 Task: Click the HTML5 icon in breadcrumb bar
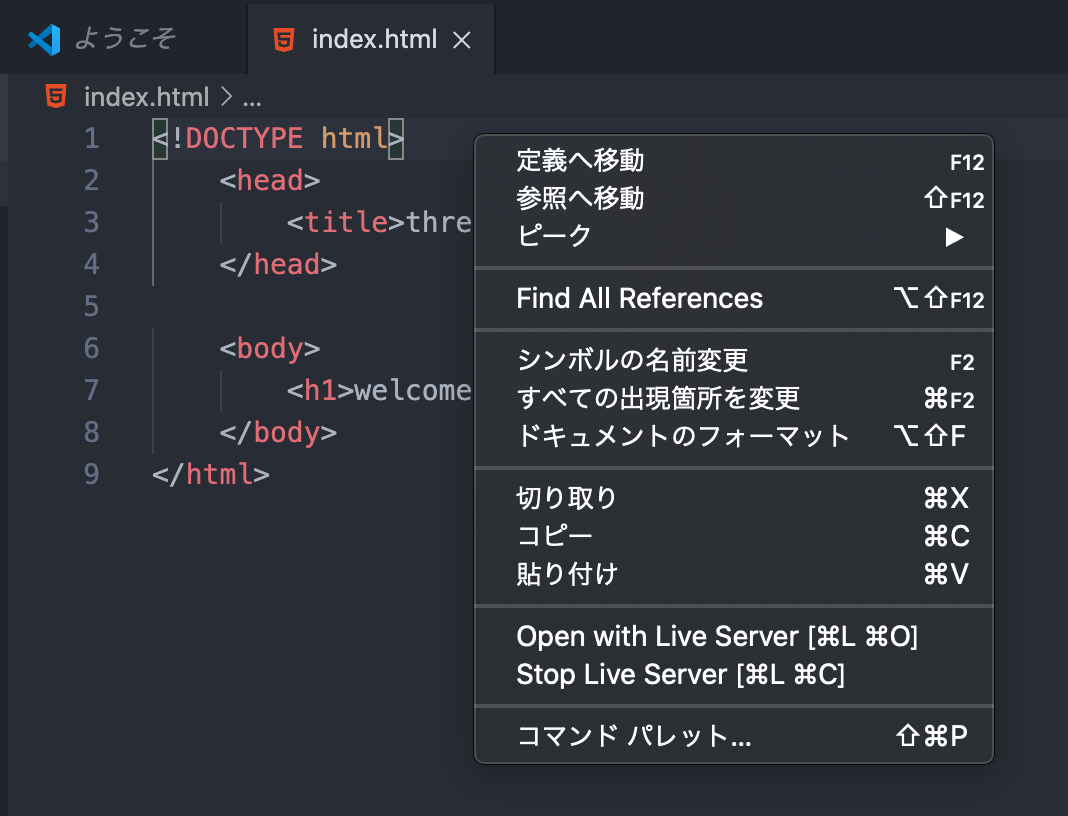point(57,97)
